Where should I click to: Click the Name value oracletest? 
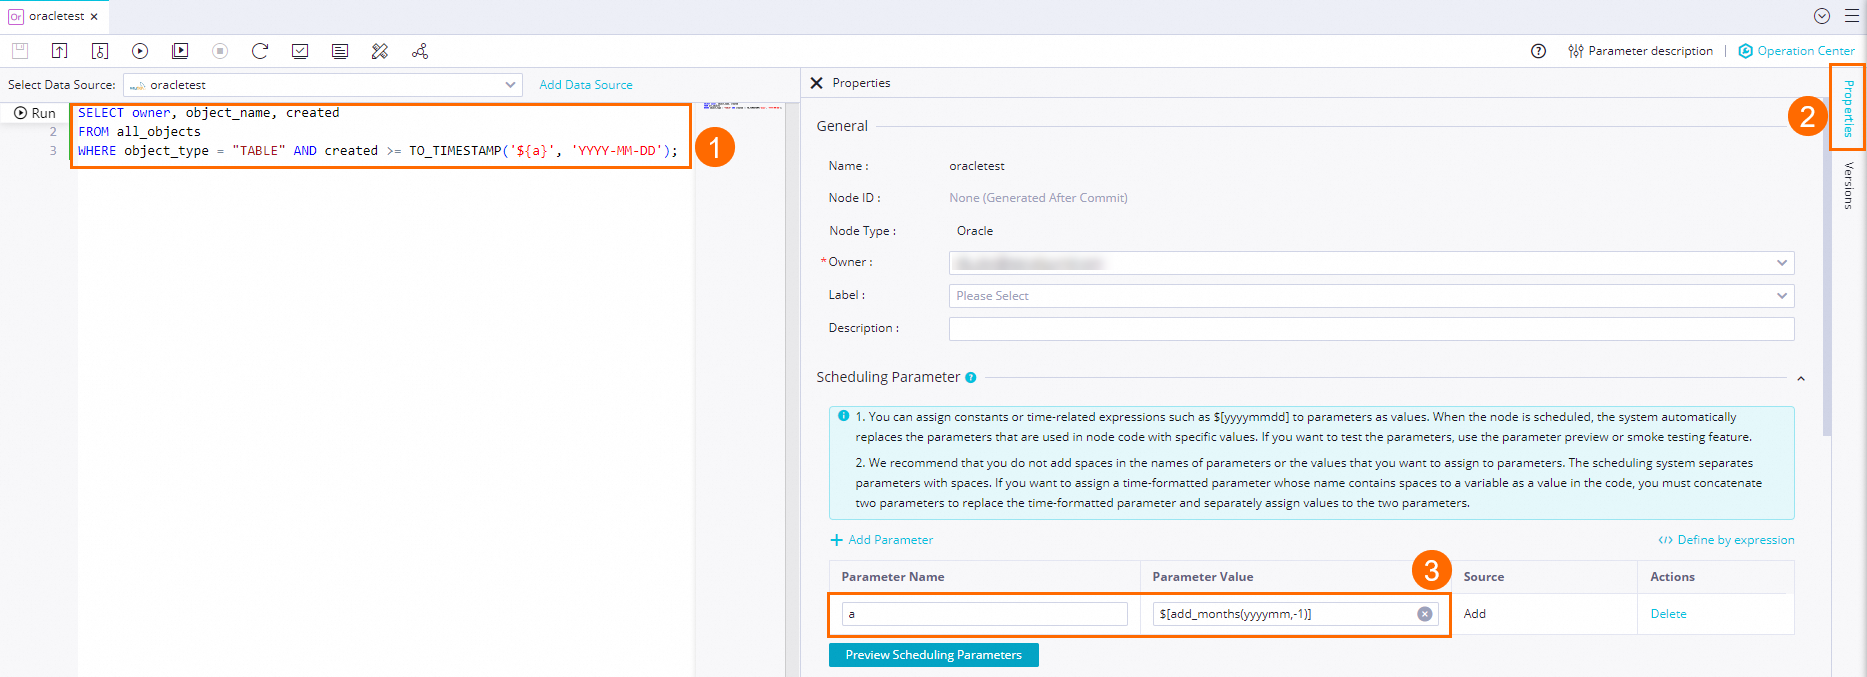977,166
